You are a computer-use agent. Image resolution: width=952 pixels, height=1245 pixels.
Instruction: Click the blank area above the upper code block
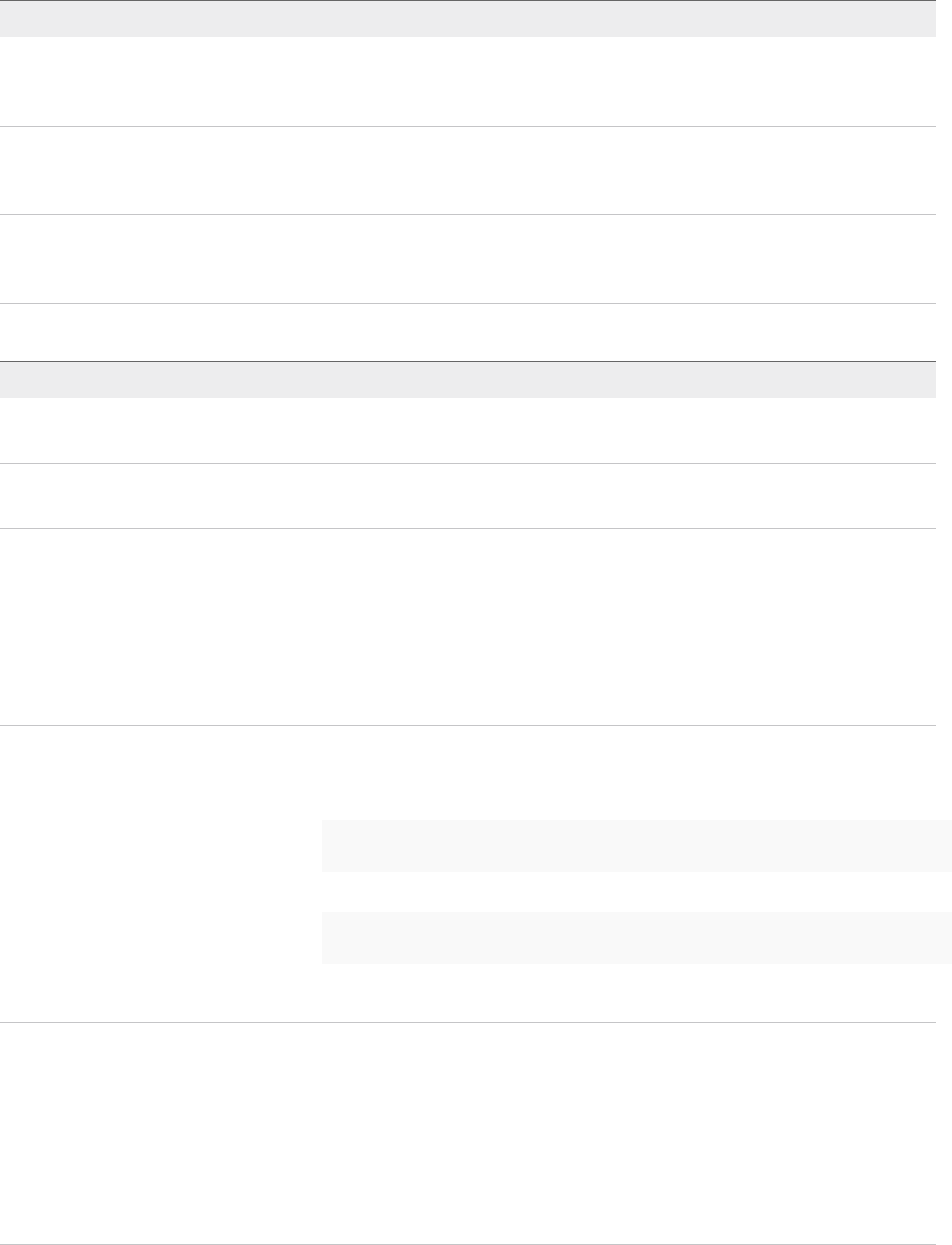636,772
